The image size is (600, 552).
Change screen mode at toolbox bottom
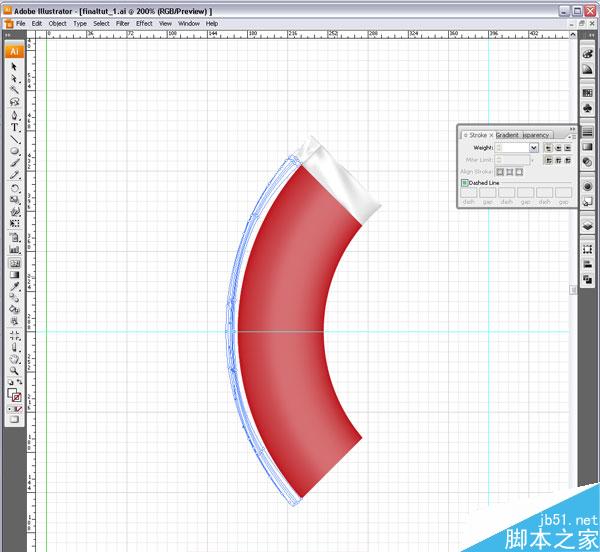[x=14, y=420]
